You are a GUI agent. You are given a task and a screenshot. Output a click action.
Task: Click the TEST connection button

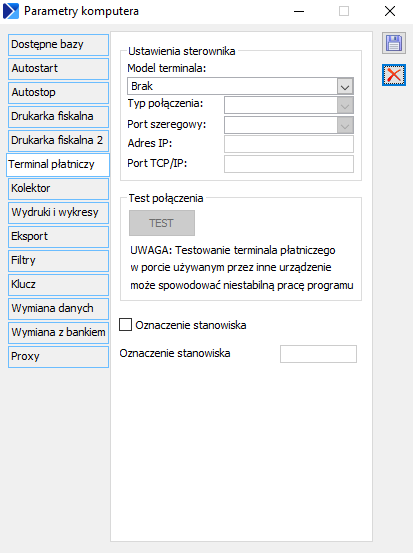point(162,223)
